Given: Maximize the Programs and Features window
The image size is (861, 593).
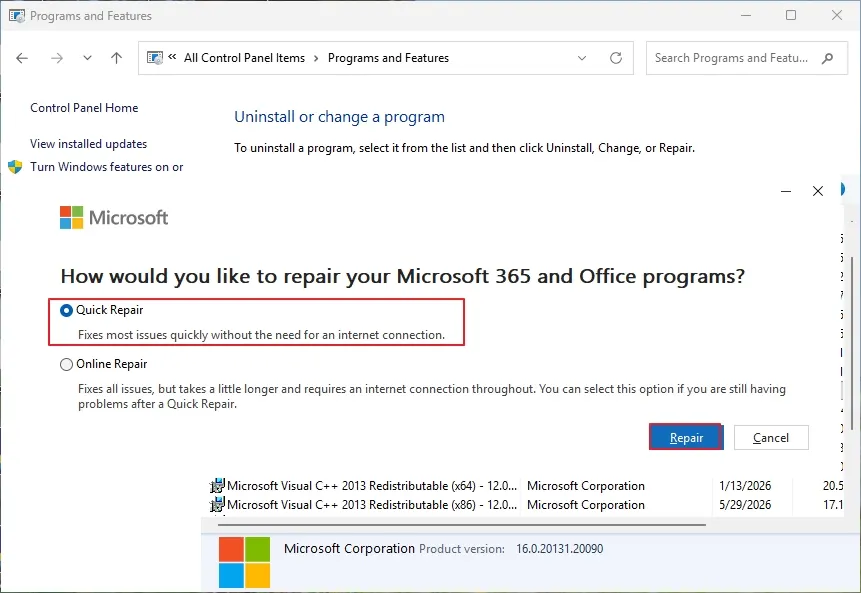Looking at the screenshot, I should tap(791, 15).
